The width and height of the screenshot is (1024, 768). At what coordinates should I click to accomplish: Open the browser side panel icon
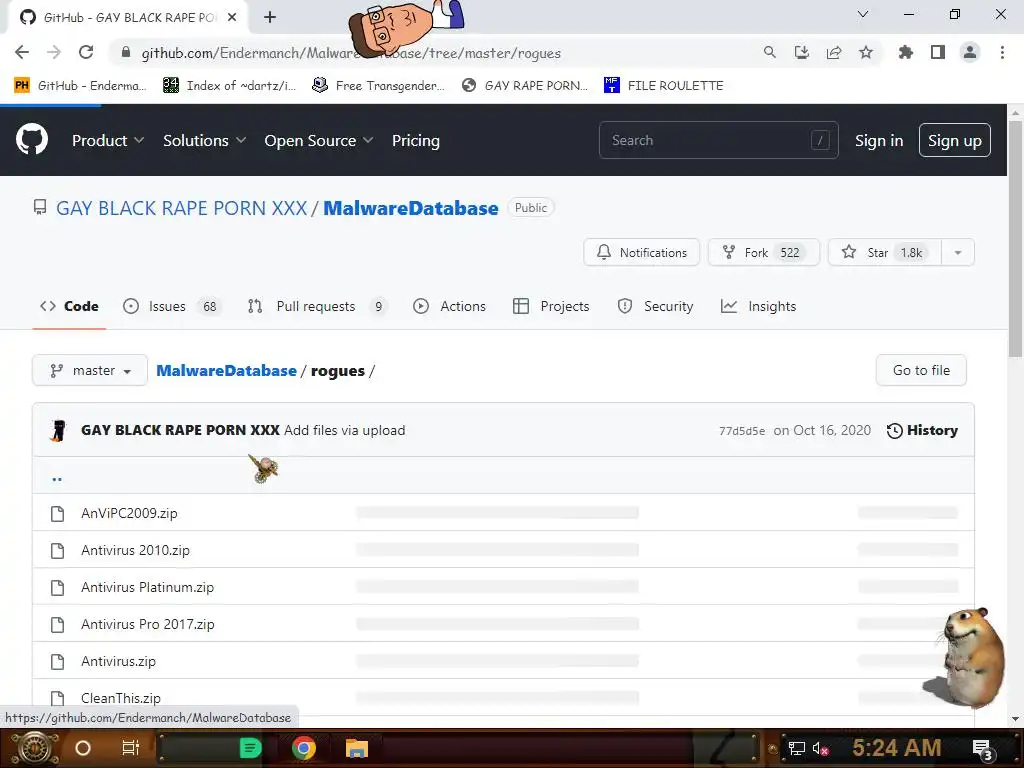[x=938, y=52]
